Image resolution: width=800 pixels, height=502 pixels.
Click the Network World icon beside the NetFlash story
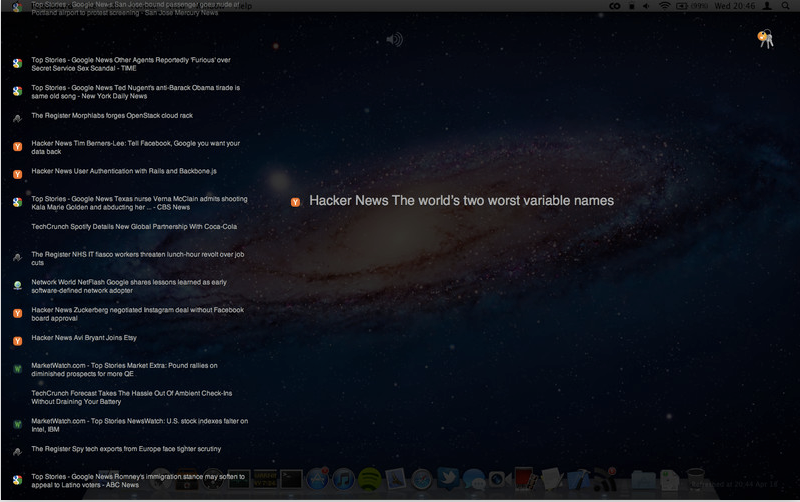point(17,286)
